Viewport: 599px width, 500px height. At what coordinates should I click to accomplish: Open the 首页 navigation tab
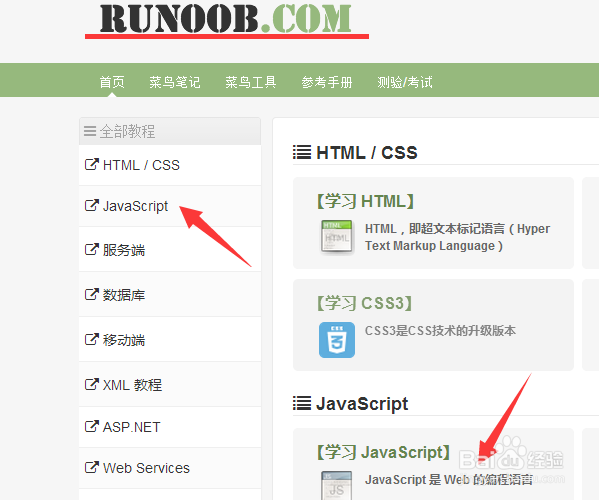click(112, 82)
